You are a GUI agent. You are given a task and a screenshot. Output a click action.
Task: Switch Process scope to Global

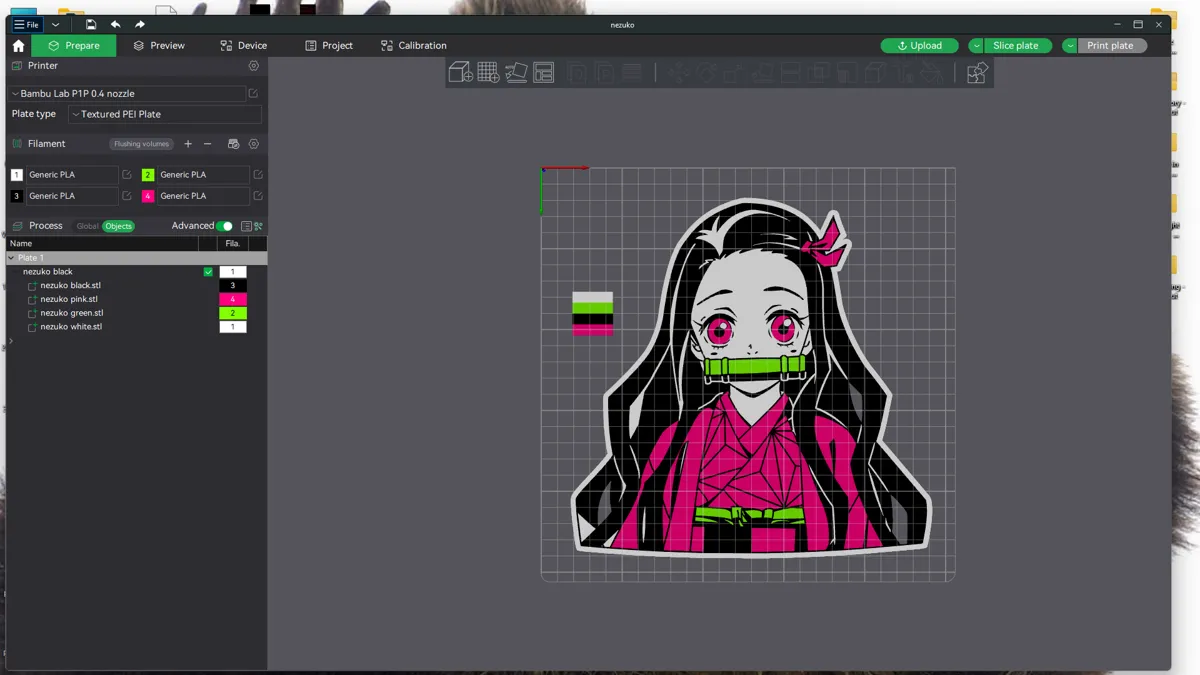pyautogui.click(x=88, y=226)
